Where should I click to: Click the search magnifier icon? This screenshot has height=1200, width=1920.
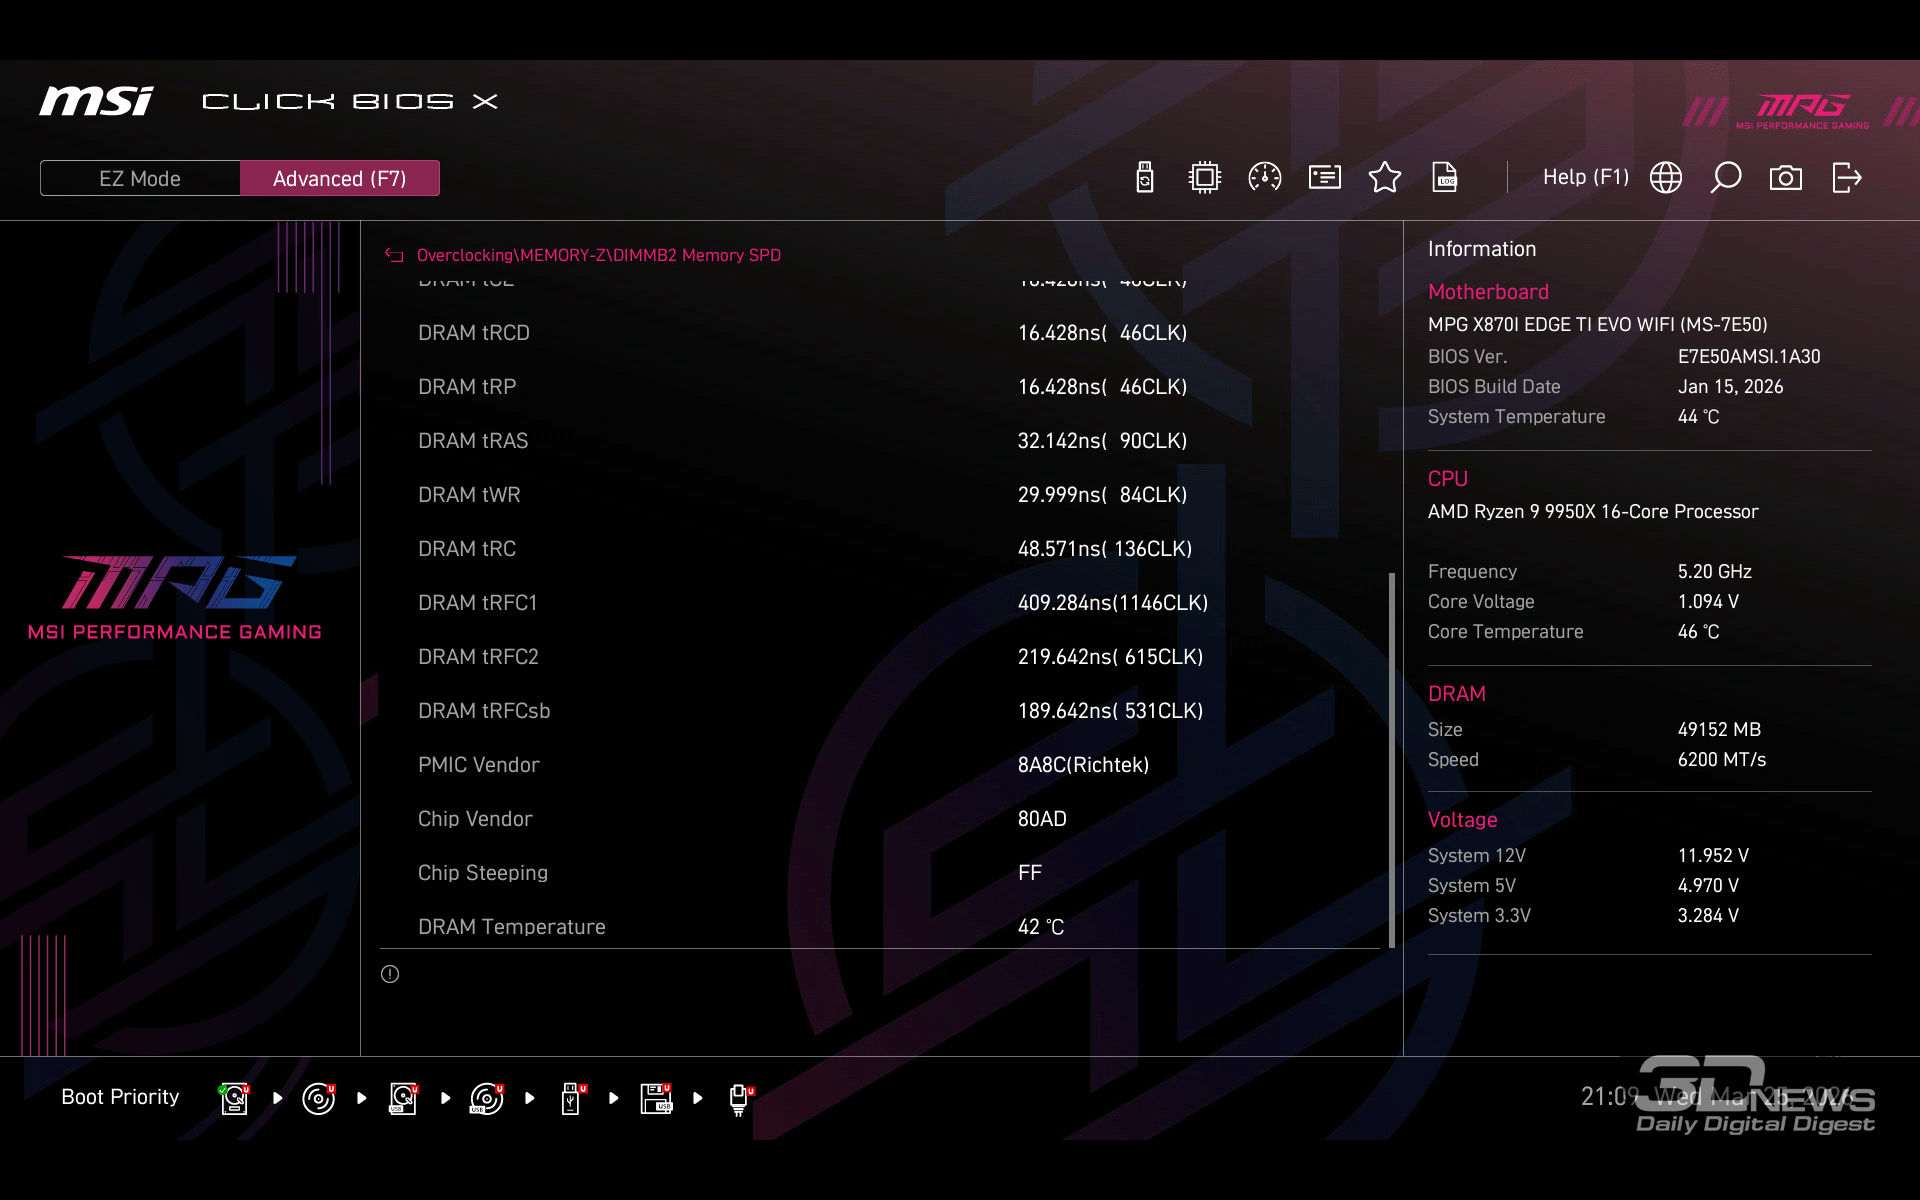[1726, 178]
